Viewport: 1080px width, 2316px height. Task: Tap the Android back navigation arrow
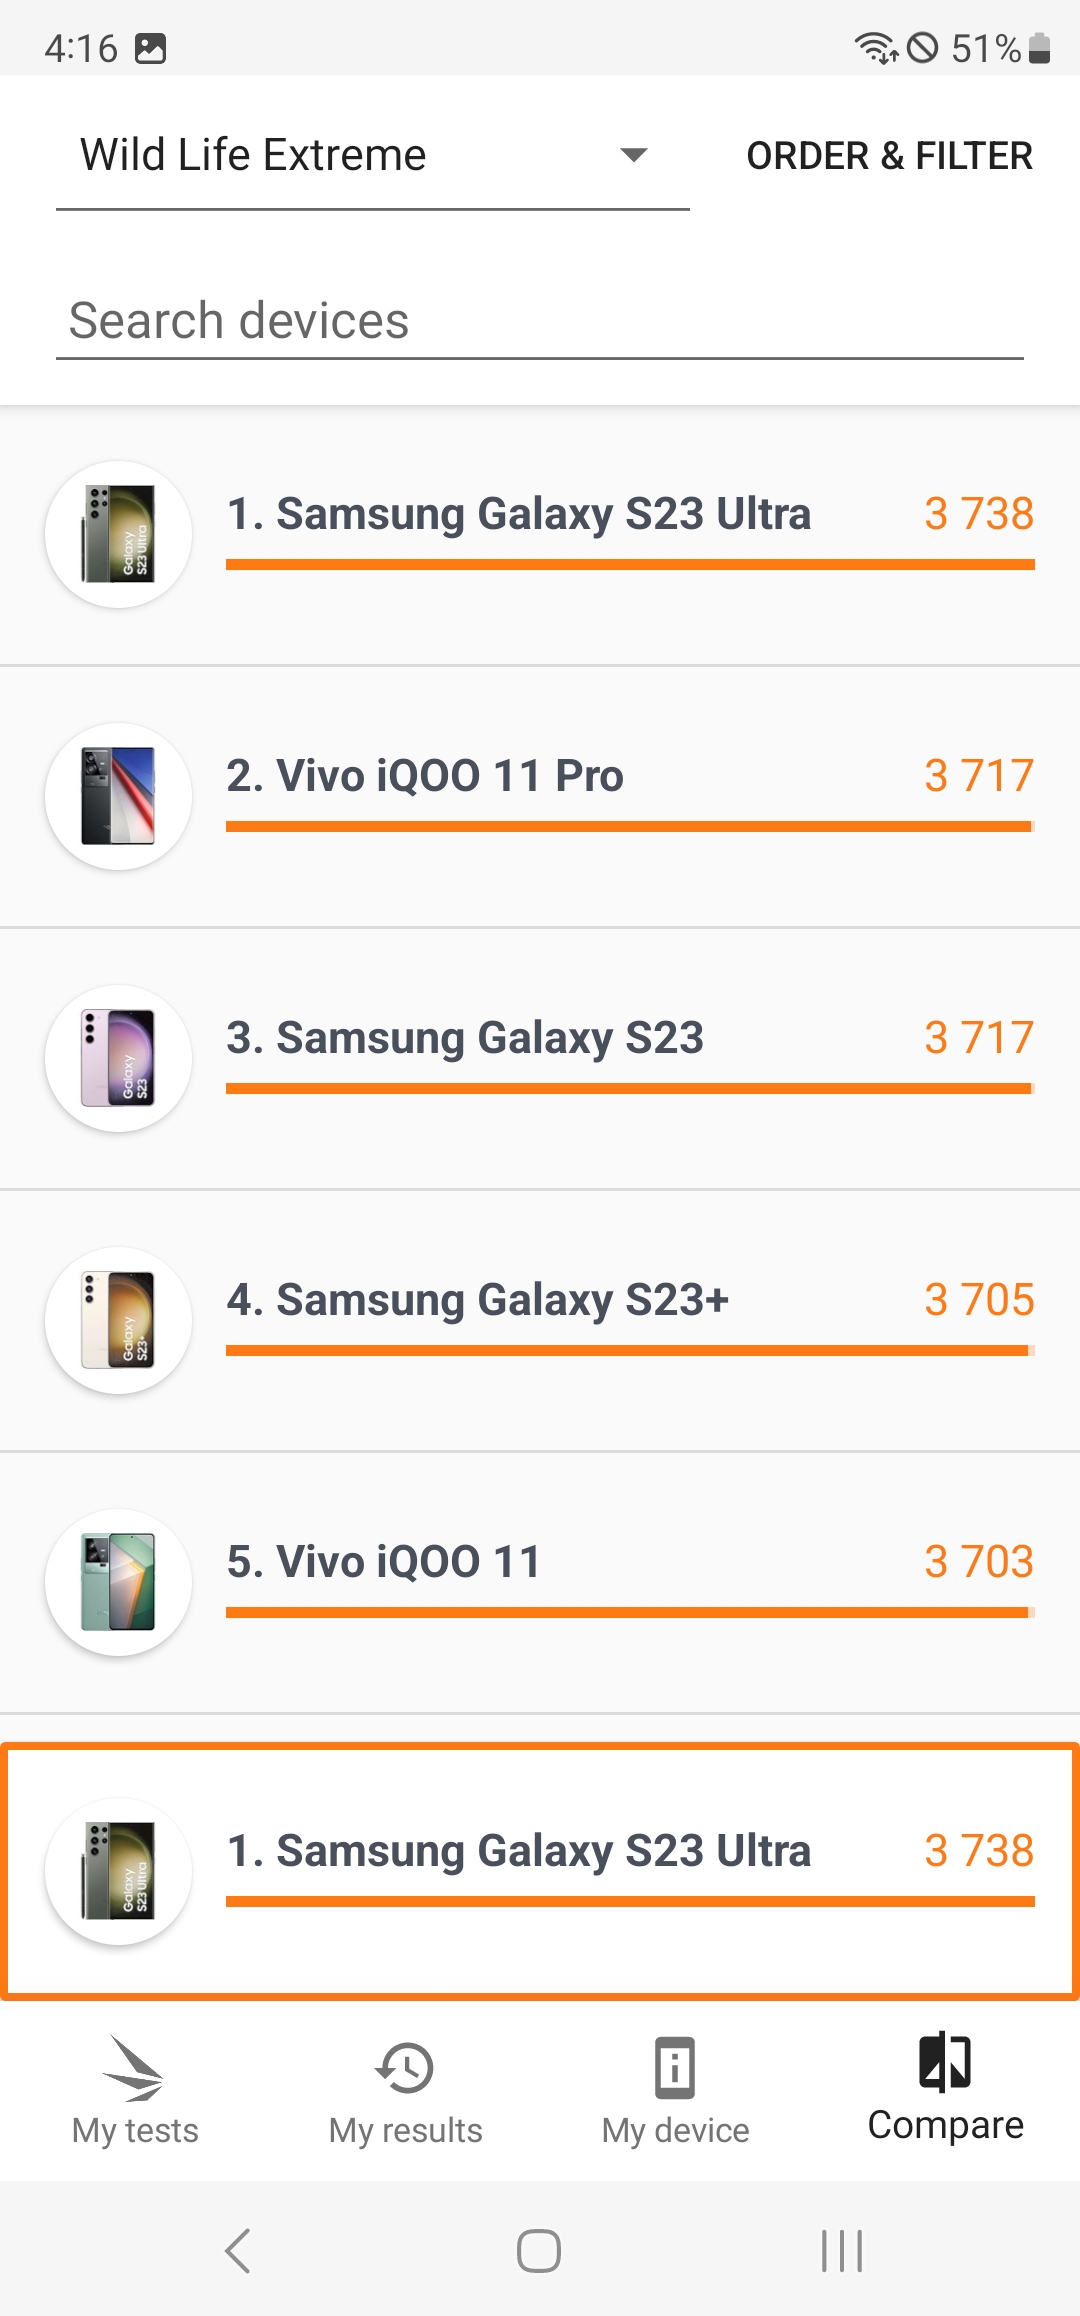[x=238, y=2251]
